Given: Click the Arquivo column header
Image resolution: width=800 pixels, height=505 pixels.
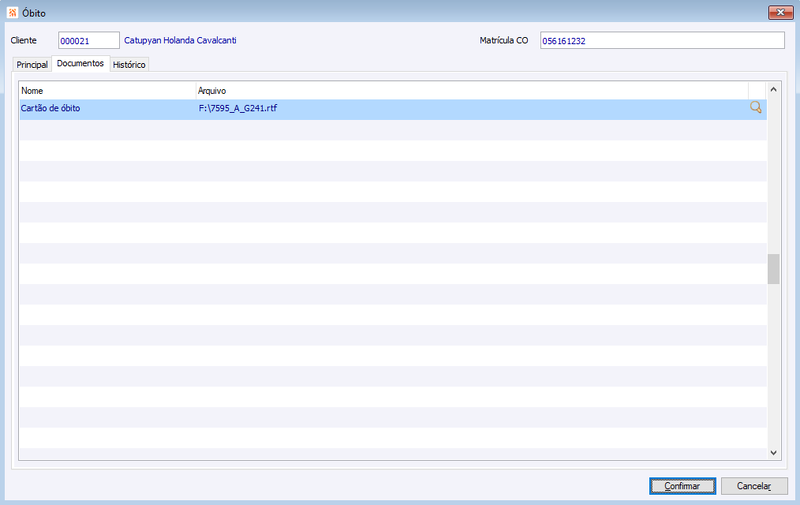Looking at the screenshot, I should (x=472, y=91).
